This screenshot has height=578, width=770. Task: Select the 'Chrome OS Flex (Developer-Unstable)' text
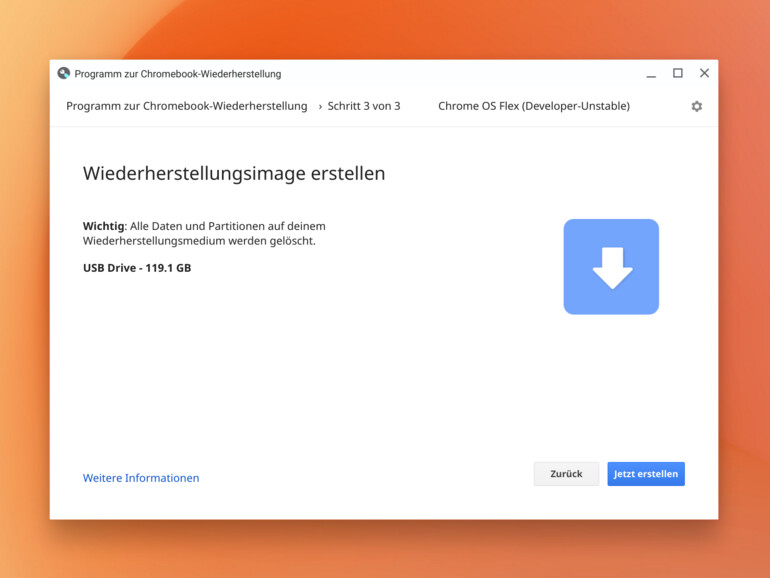pyautogui.click(x=534, y=106)
